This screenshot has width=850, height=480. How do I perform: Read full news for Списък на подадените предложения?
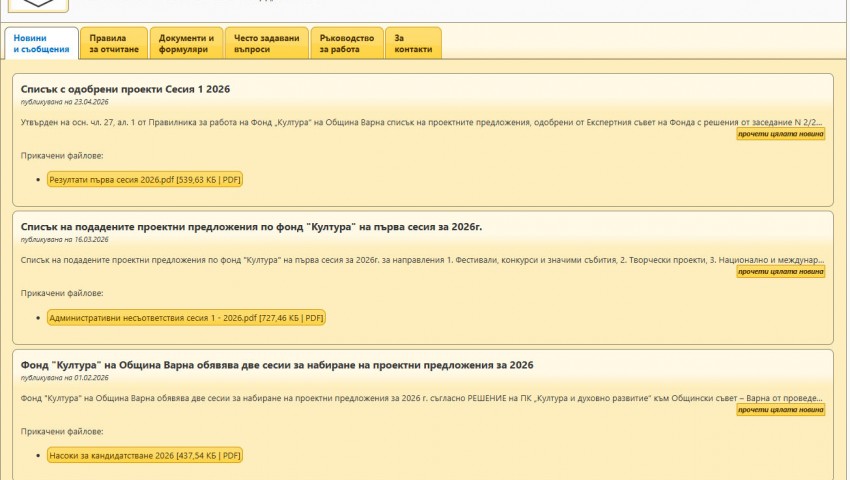pos(781,272)
